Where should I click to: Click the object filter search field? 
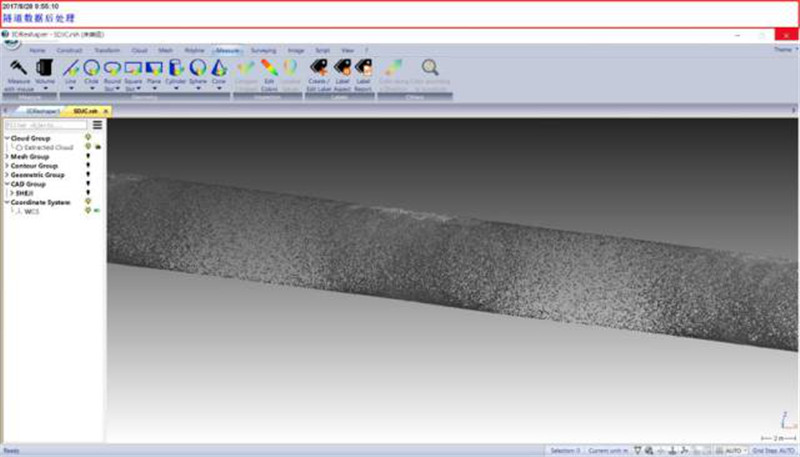[x=44, y=125]
